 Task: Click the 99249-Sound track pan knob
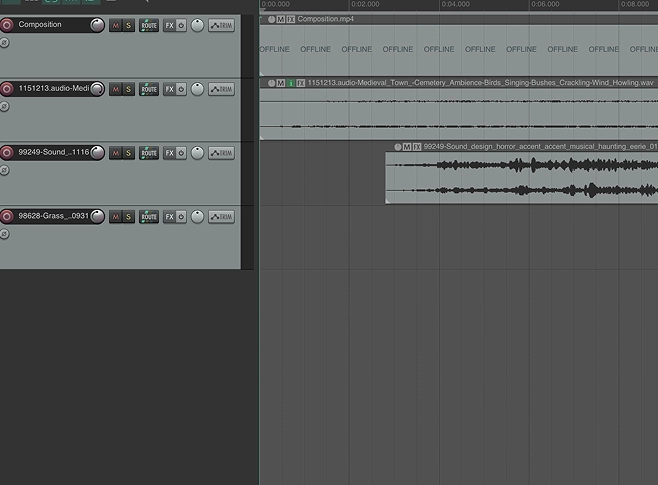197,153
